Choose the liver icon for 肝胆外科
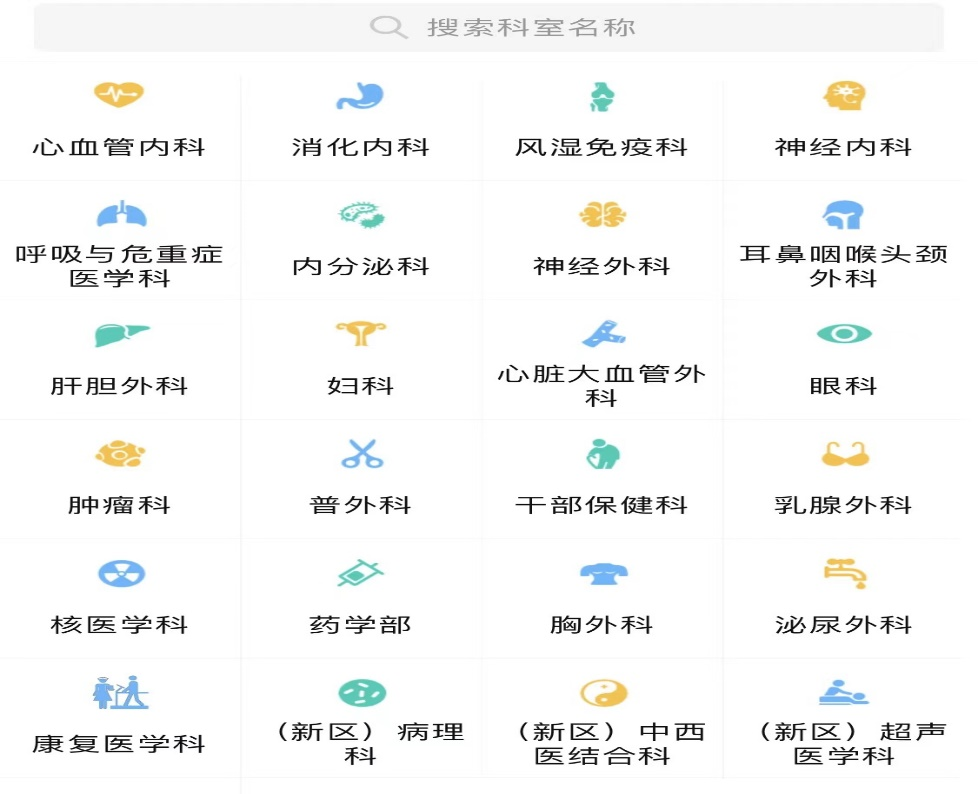Image resolution: width=978 pixels, height=794 pixels. 121,334
